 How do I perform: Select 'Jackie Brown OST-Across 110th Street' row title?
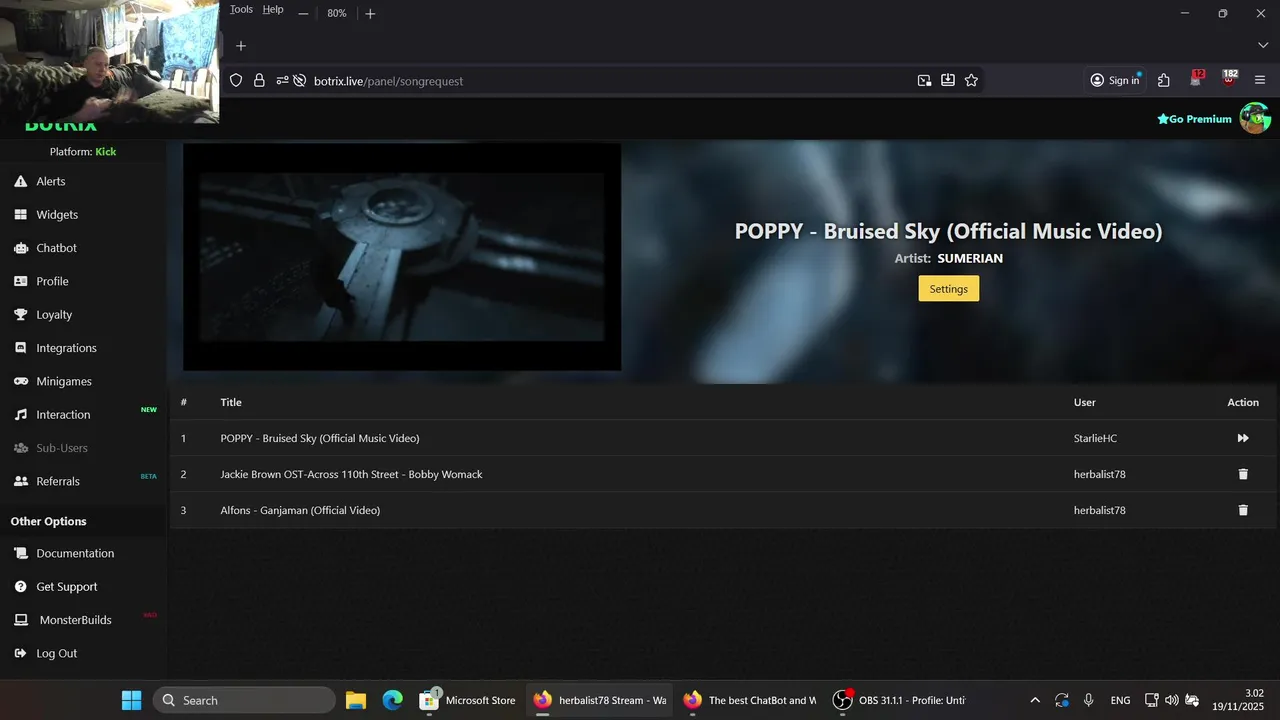click(351, 474)
